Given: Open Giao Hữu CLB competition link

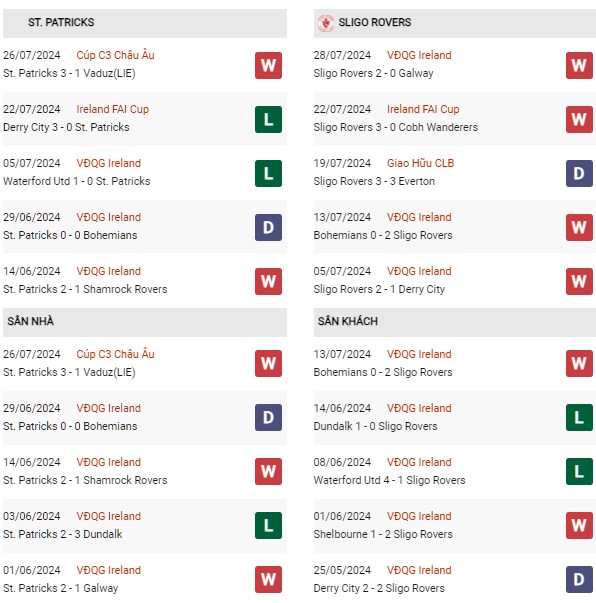Looking at the screenshot, I should [x=420, y=163].
